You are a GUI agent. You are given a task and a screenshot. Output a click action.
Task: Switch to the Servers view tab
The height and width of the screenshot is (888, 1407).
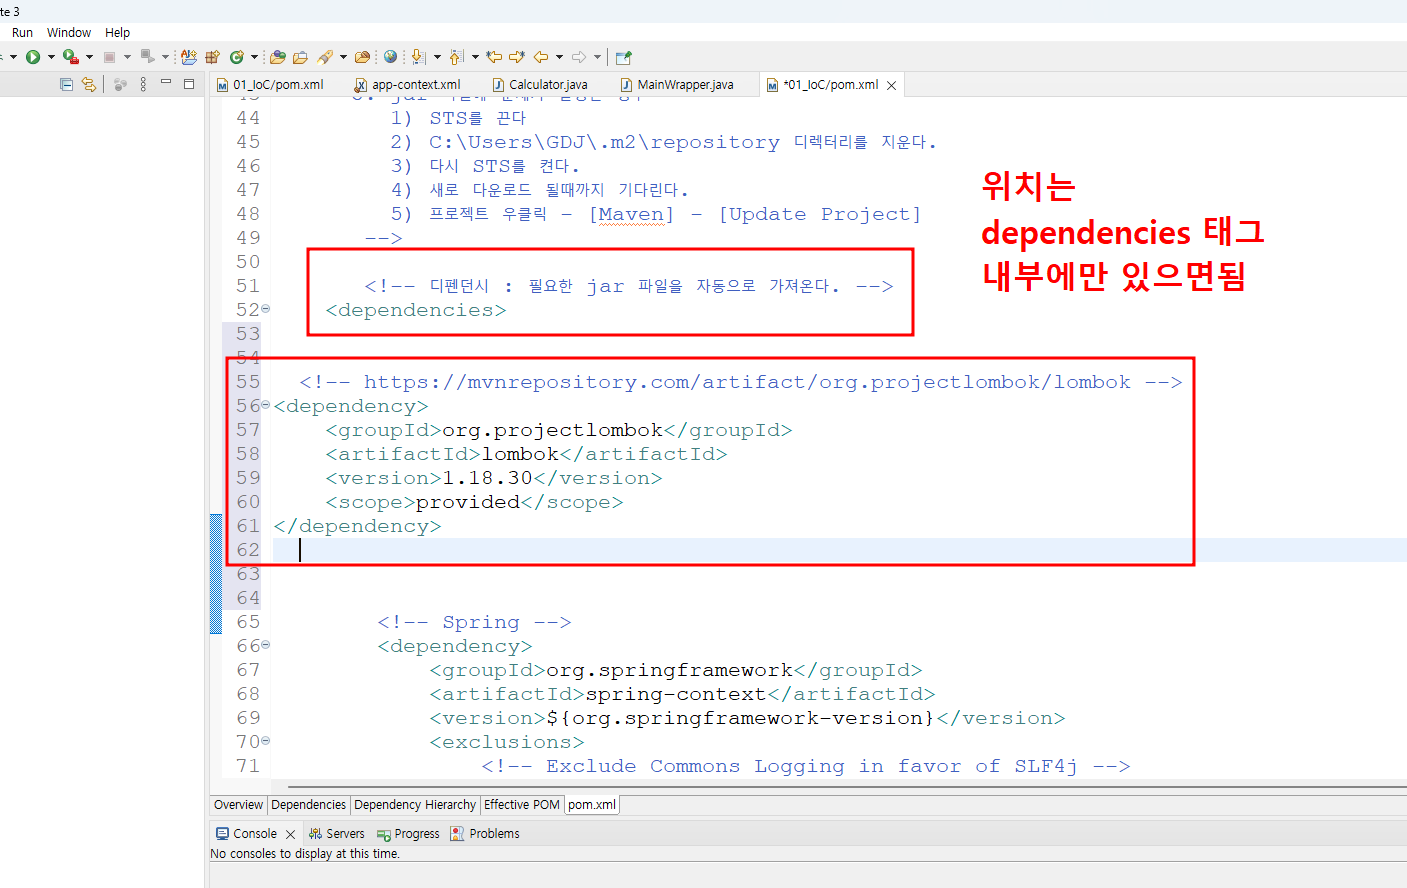(x=336, y=834)
